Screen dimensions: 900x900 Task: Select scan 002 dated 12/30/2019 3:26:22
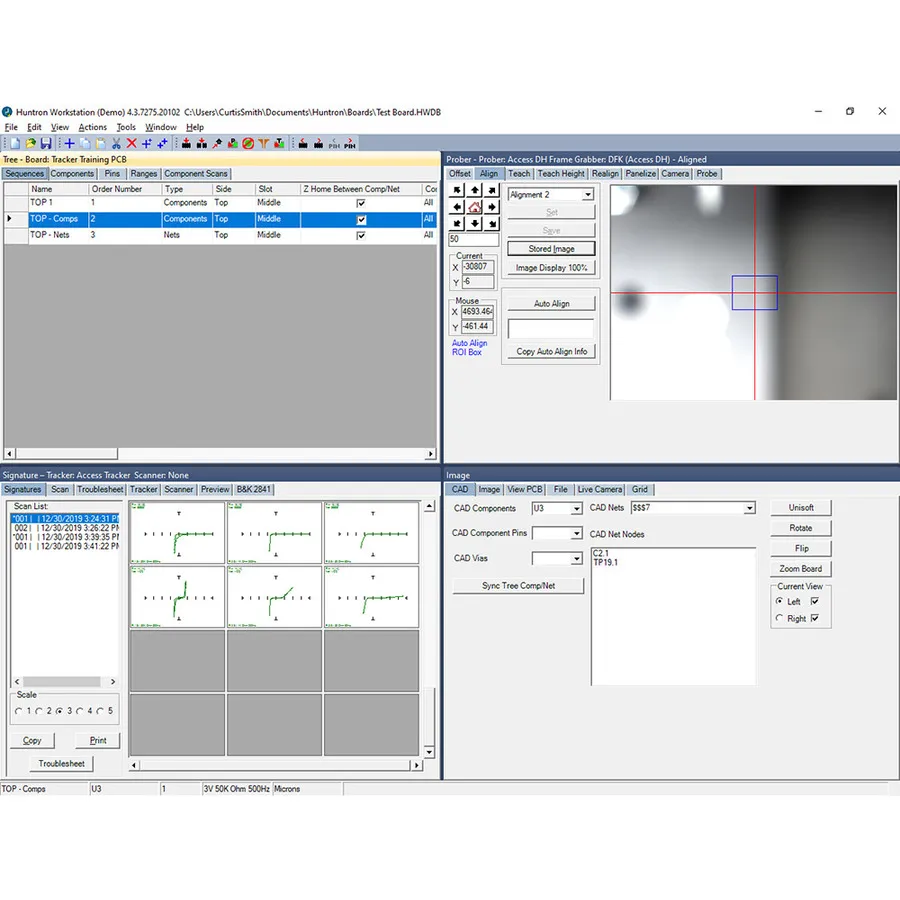[66, 528]
